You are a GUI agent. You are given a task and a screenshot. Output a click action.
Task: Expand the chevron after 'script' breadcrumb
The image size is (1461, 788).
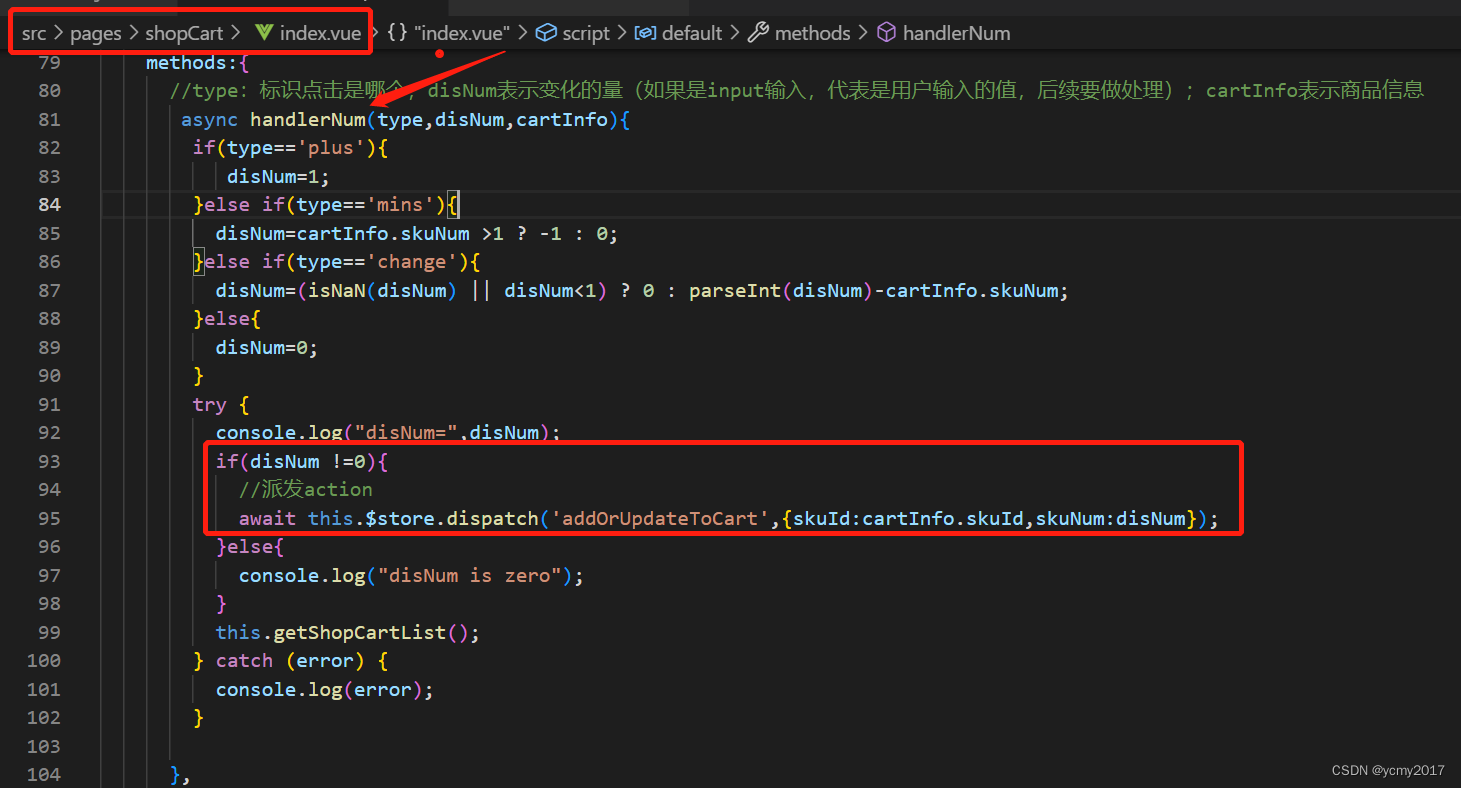point(623,33)
